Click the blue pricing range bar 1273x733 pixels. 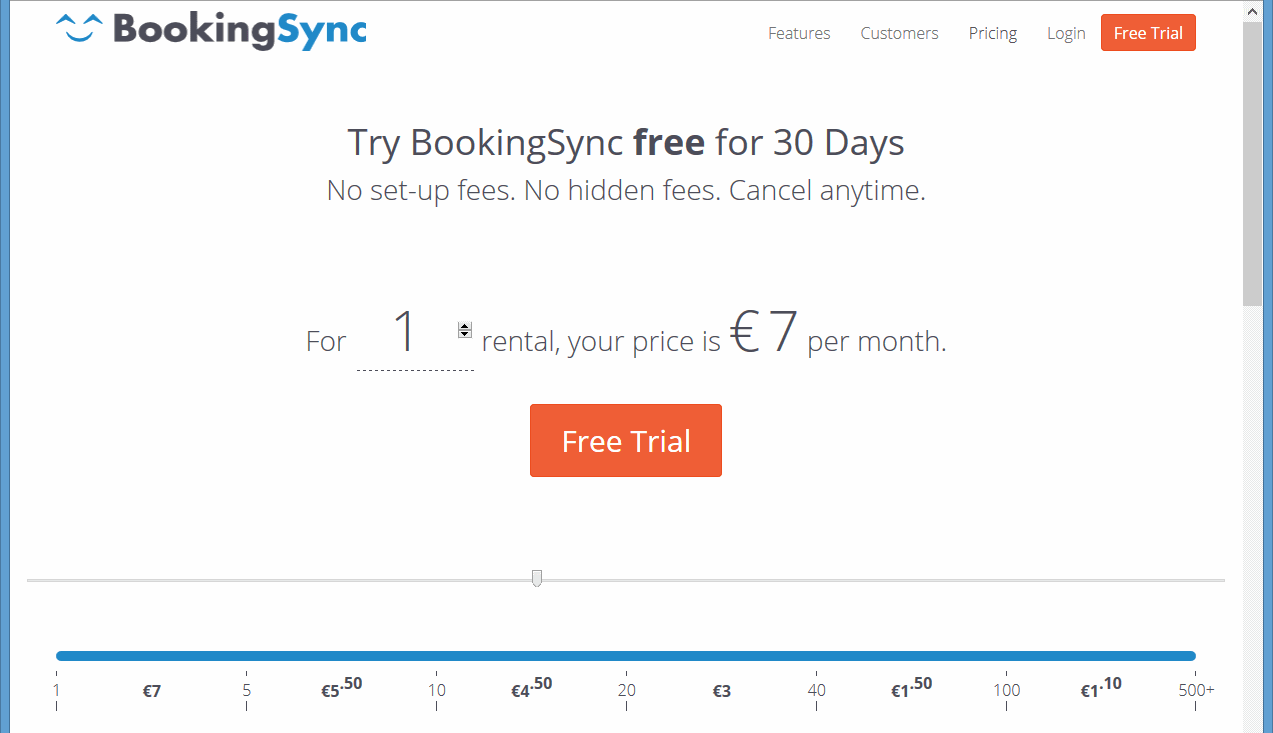tap(626, 656)
